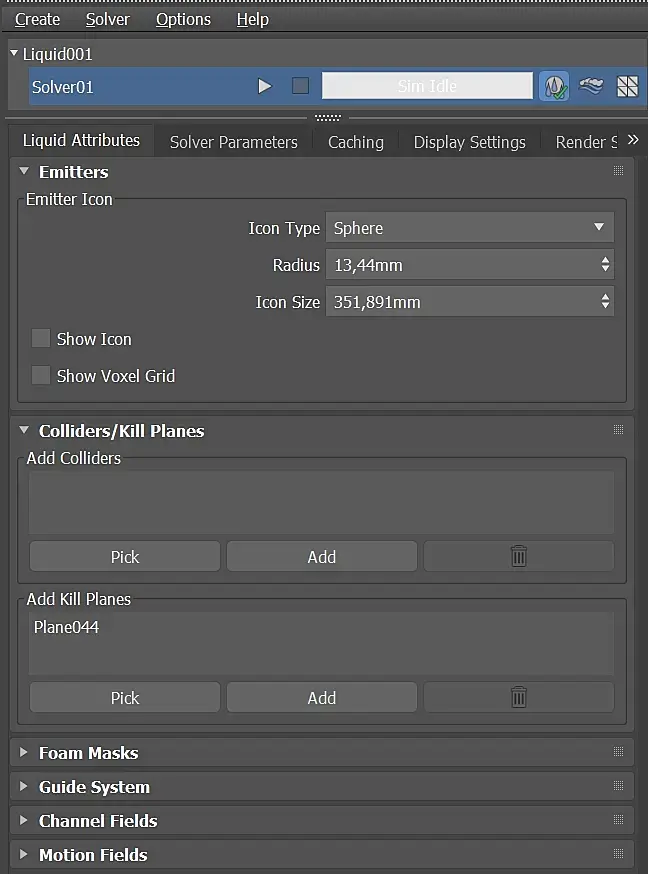Viewport: 648px width, 874px height.
Task: Click the Emitters rollout grip handle
Action: point(618,171)
